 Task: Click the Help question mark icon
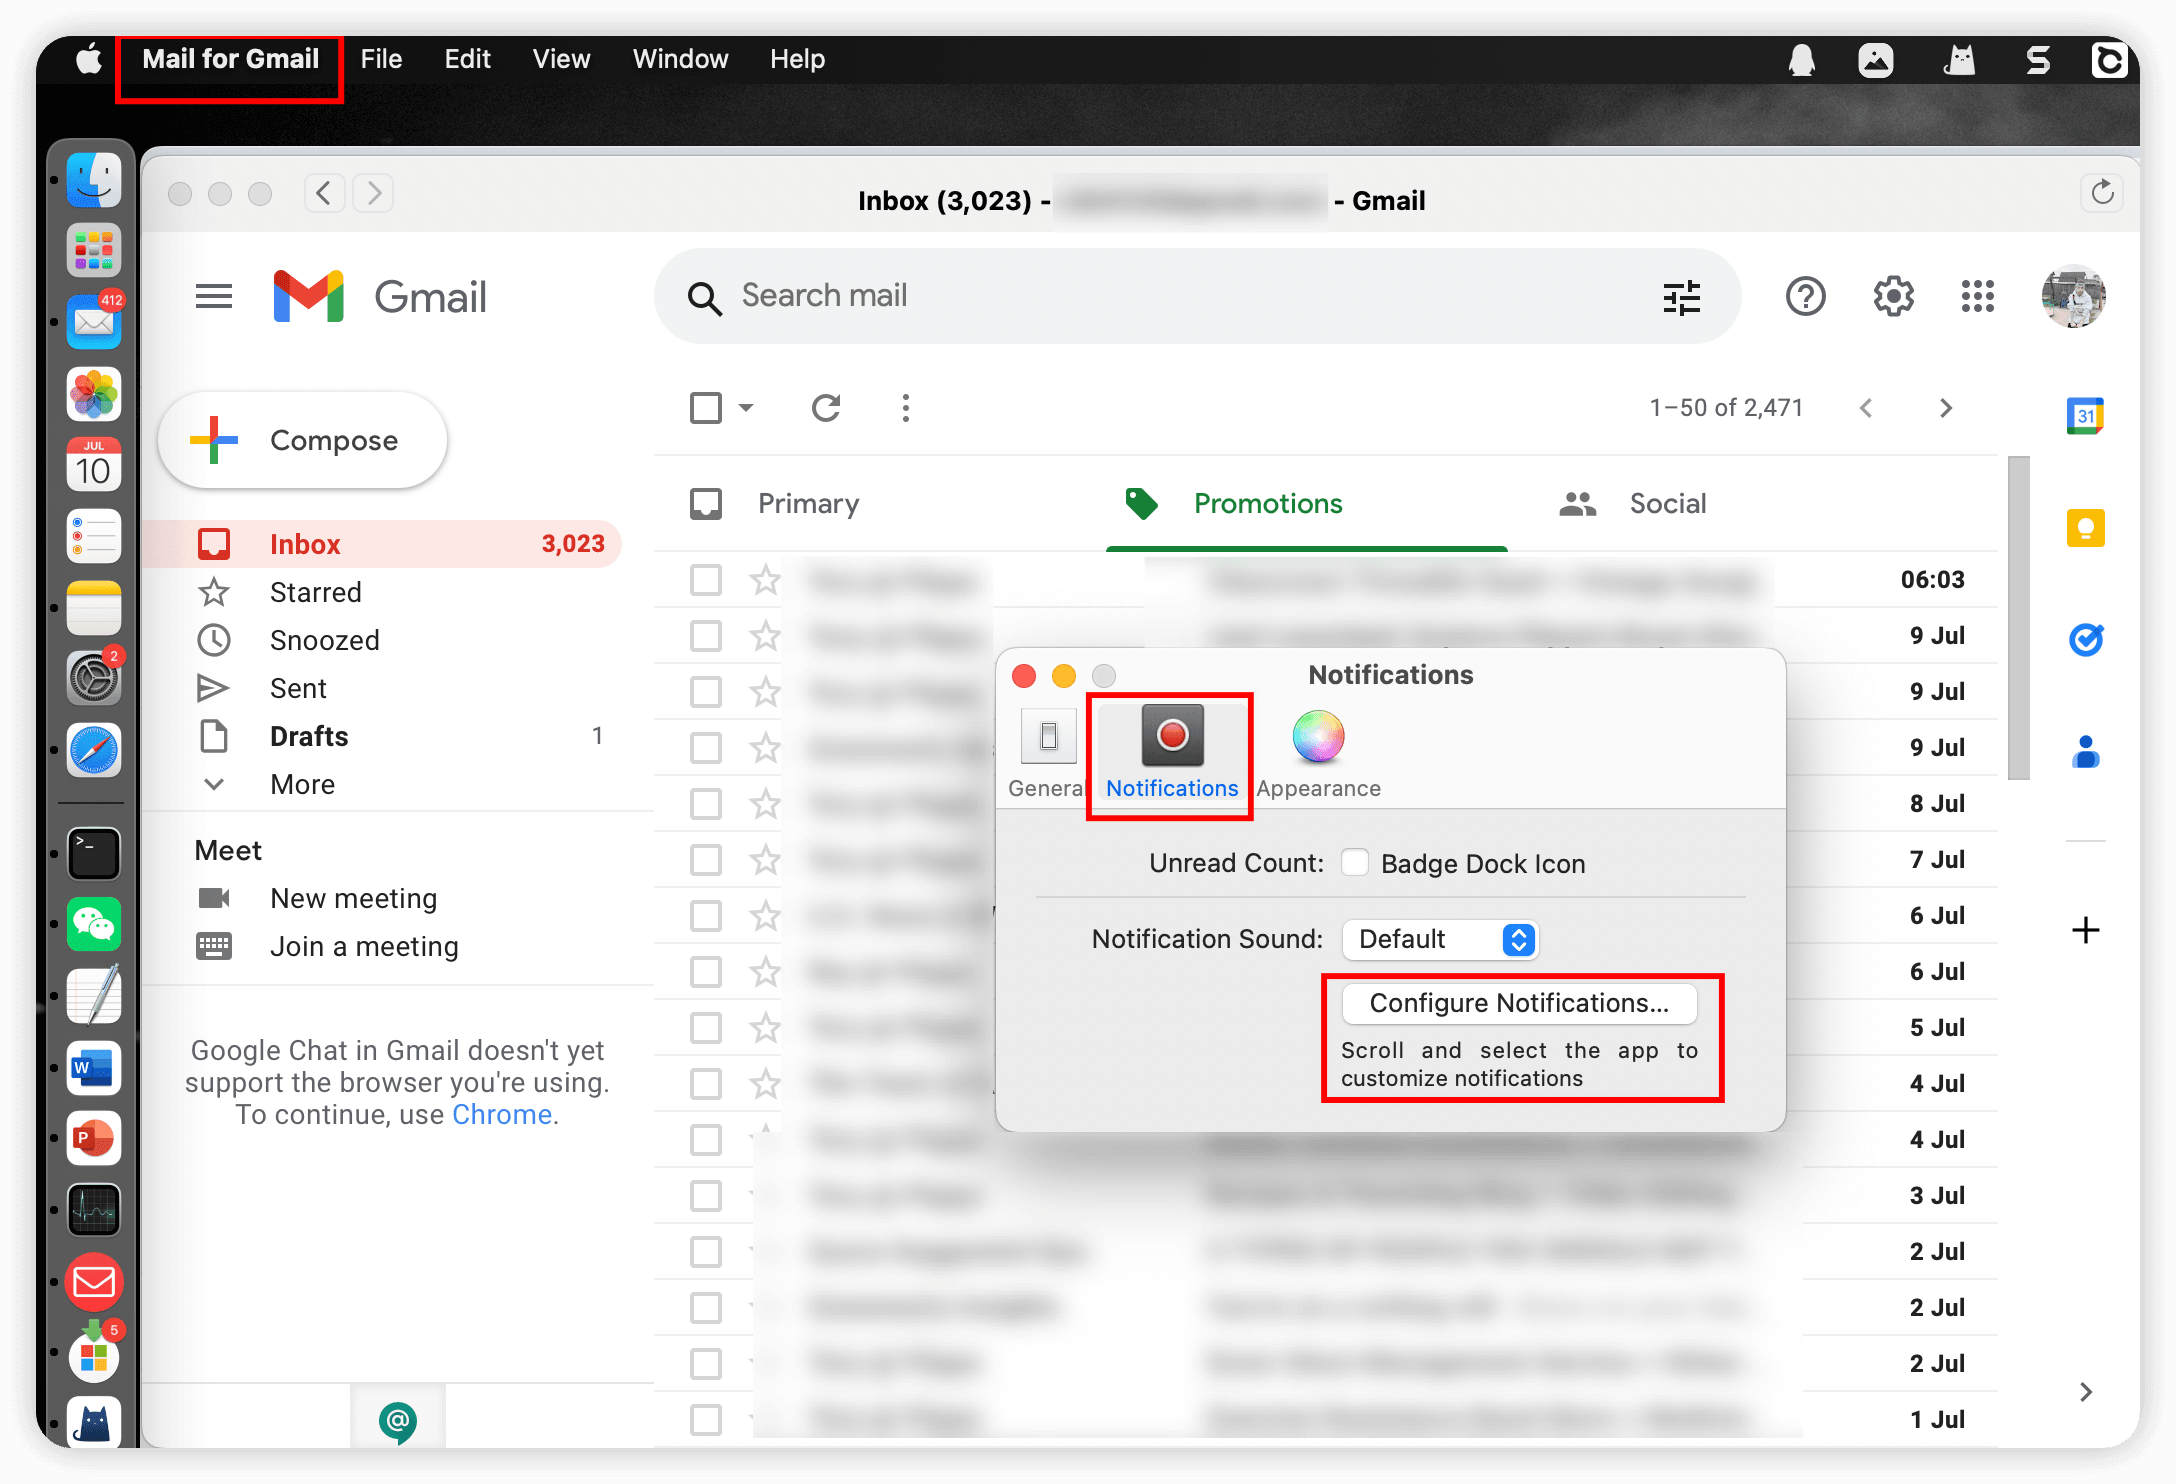coord(1807,296)
